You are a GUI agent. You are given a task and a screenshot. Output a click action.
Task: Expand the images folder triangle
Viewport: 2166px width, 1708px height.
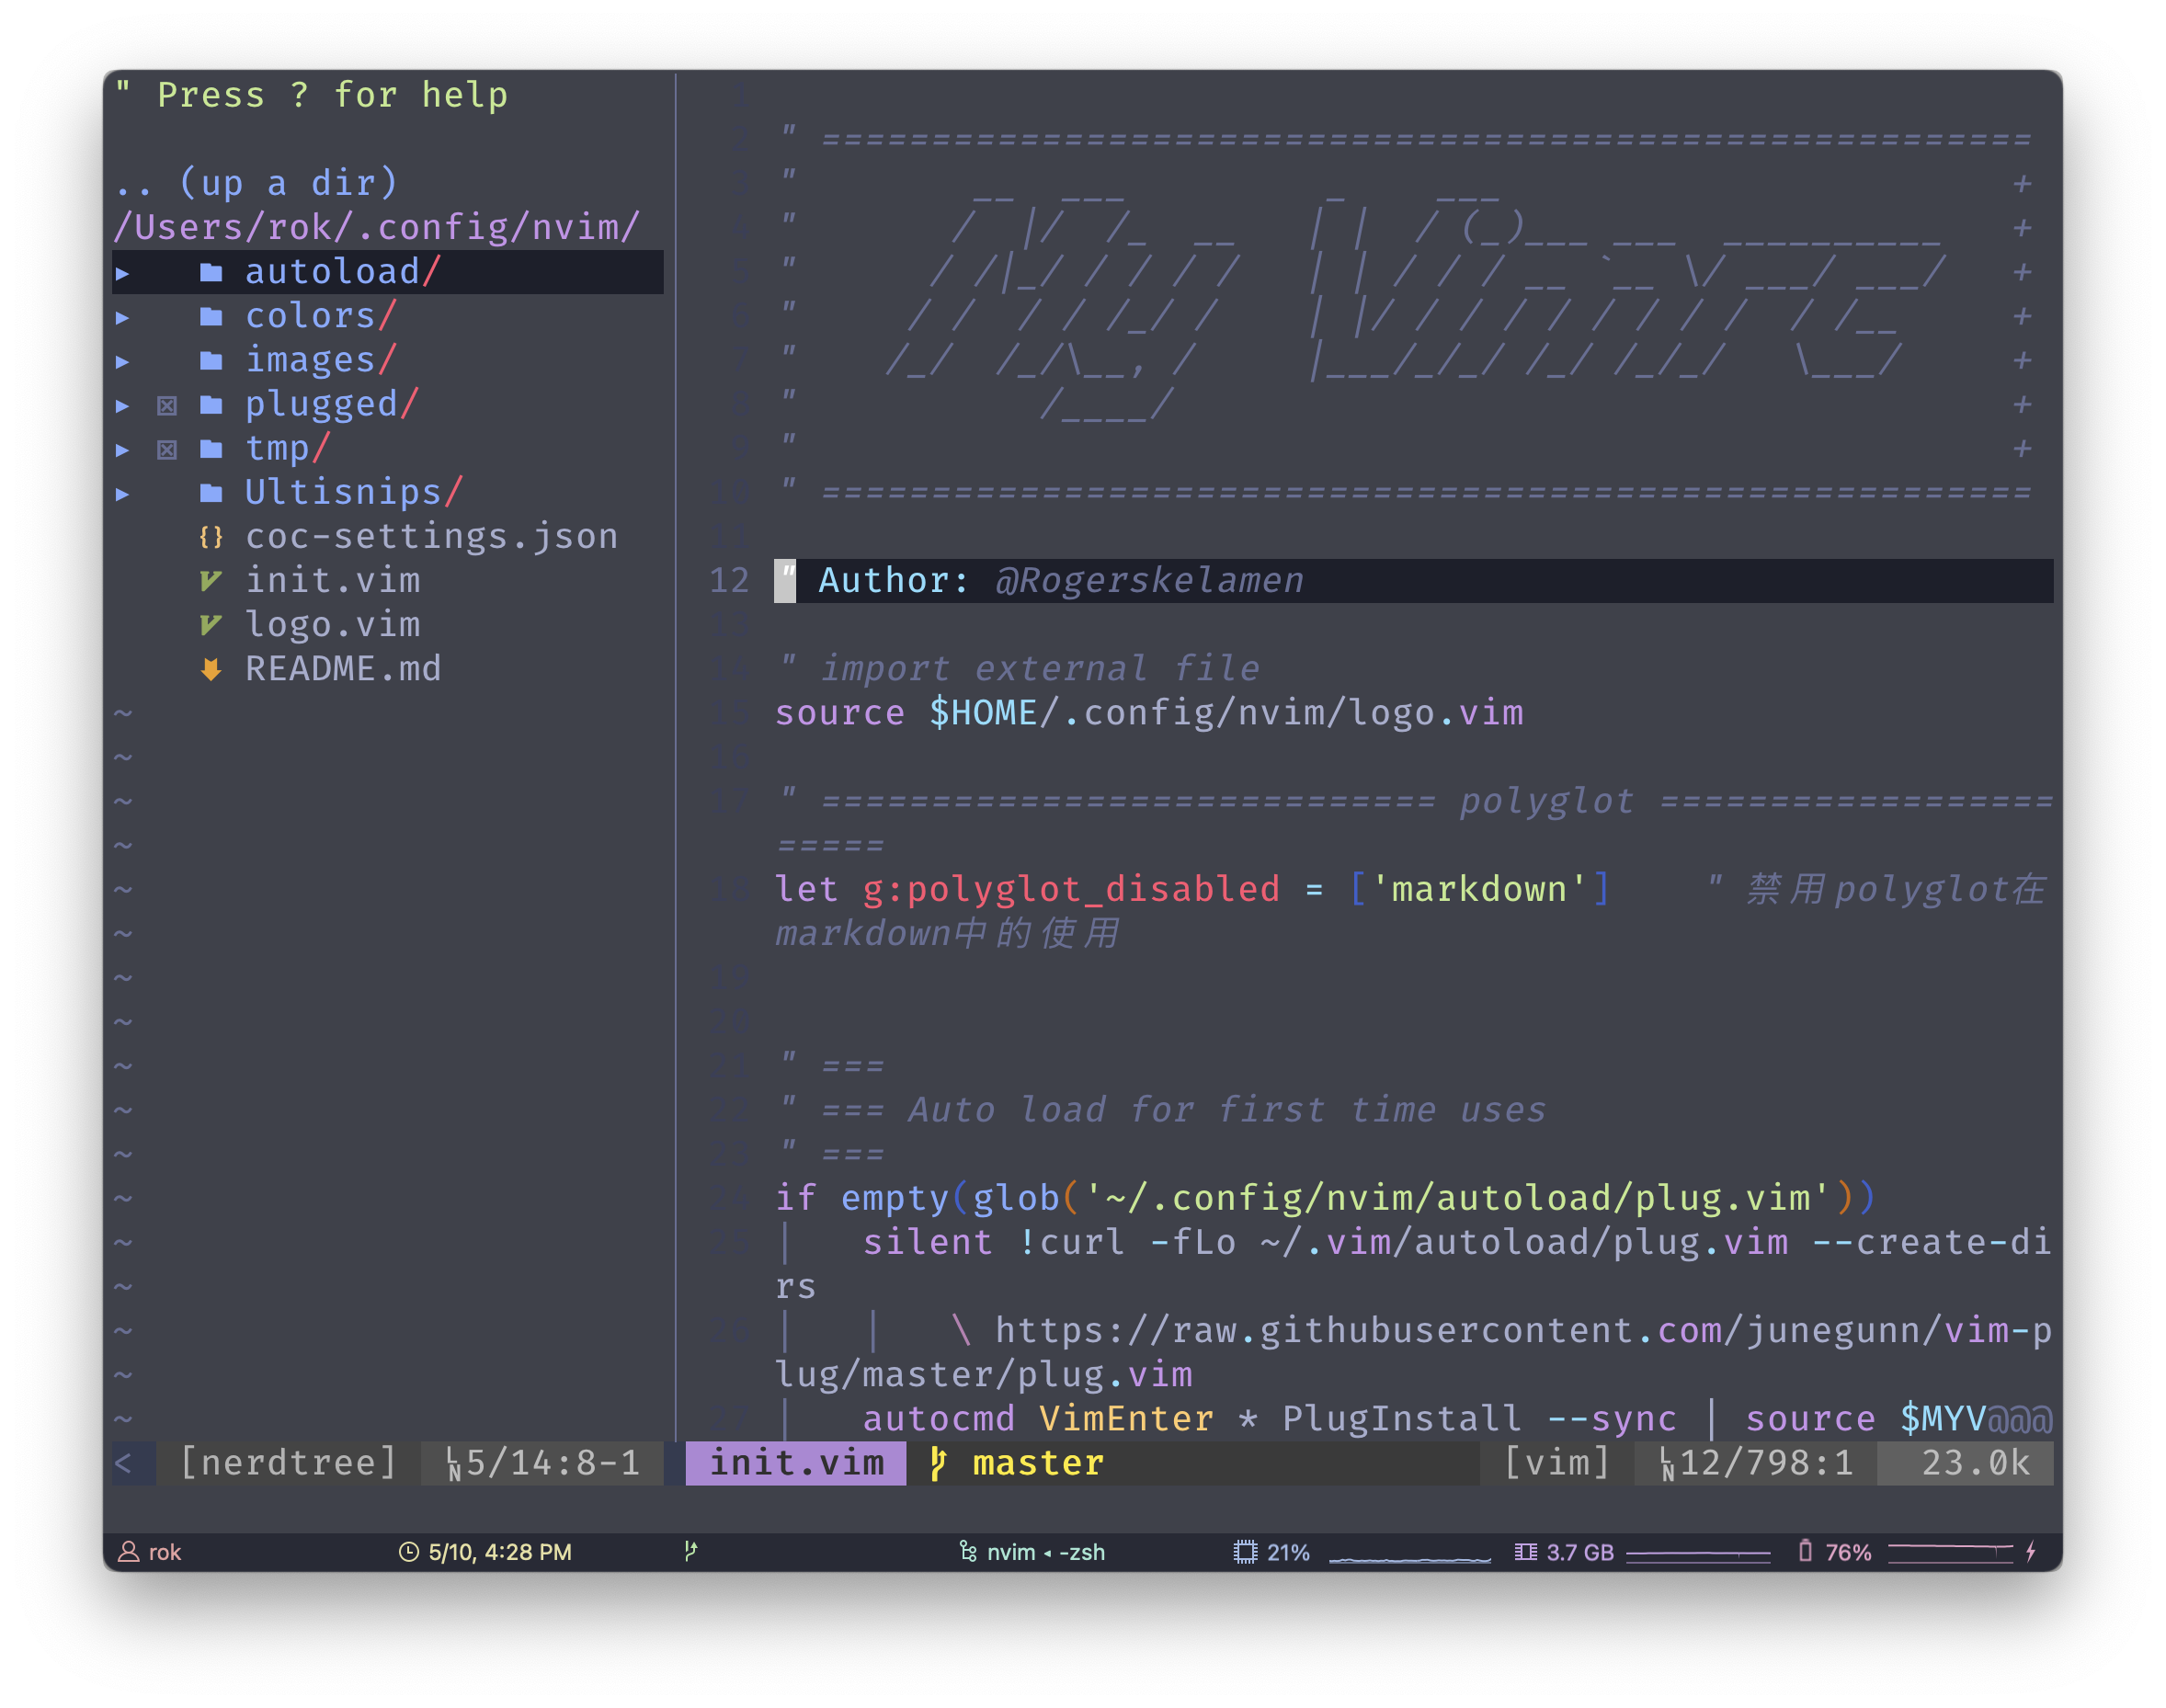pyautogui.click(x=122, y=361)
